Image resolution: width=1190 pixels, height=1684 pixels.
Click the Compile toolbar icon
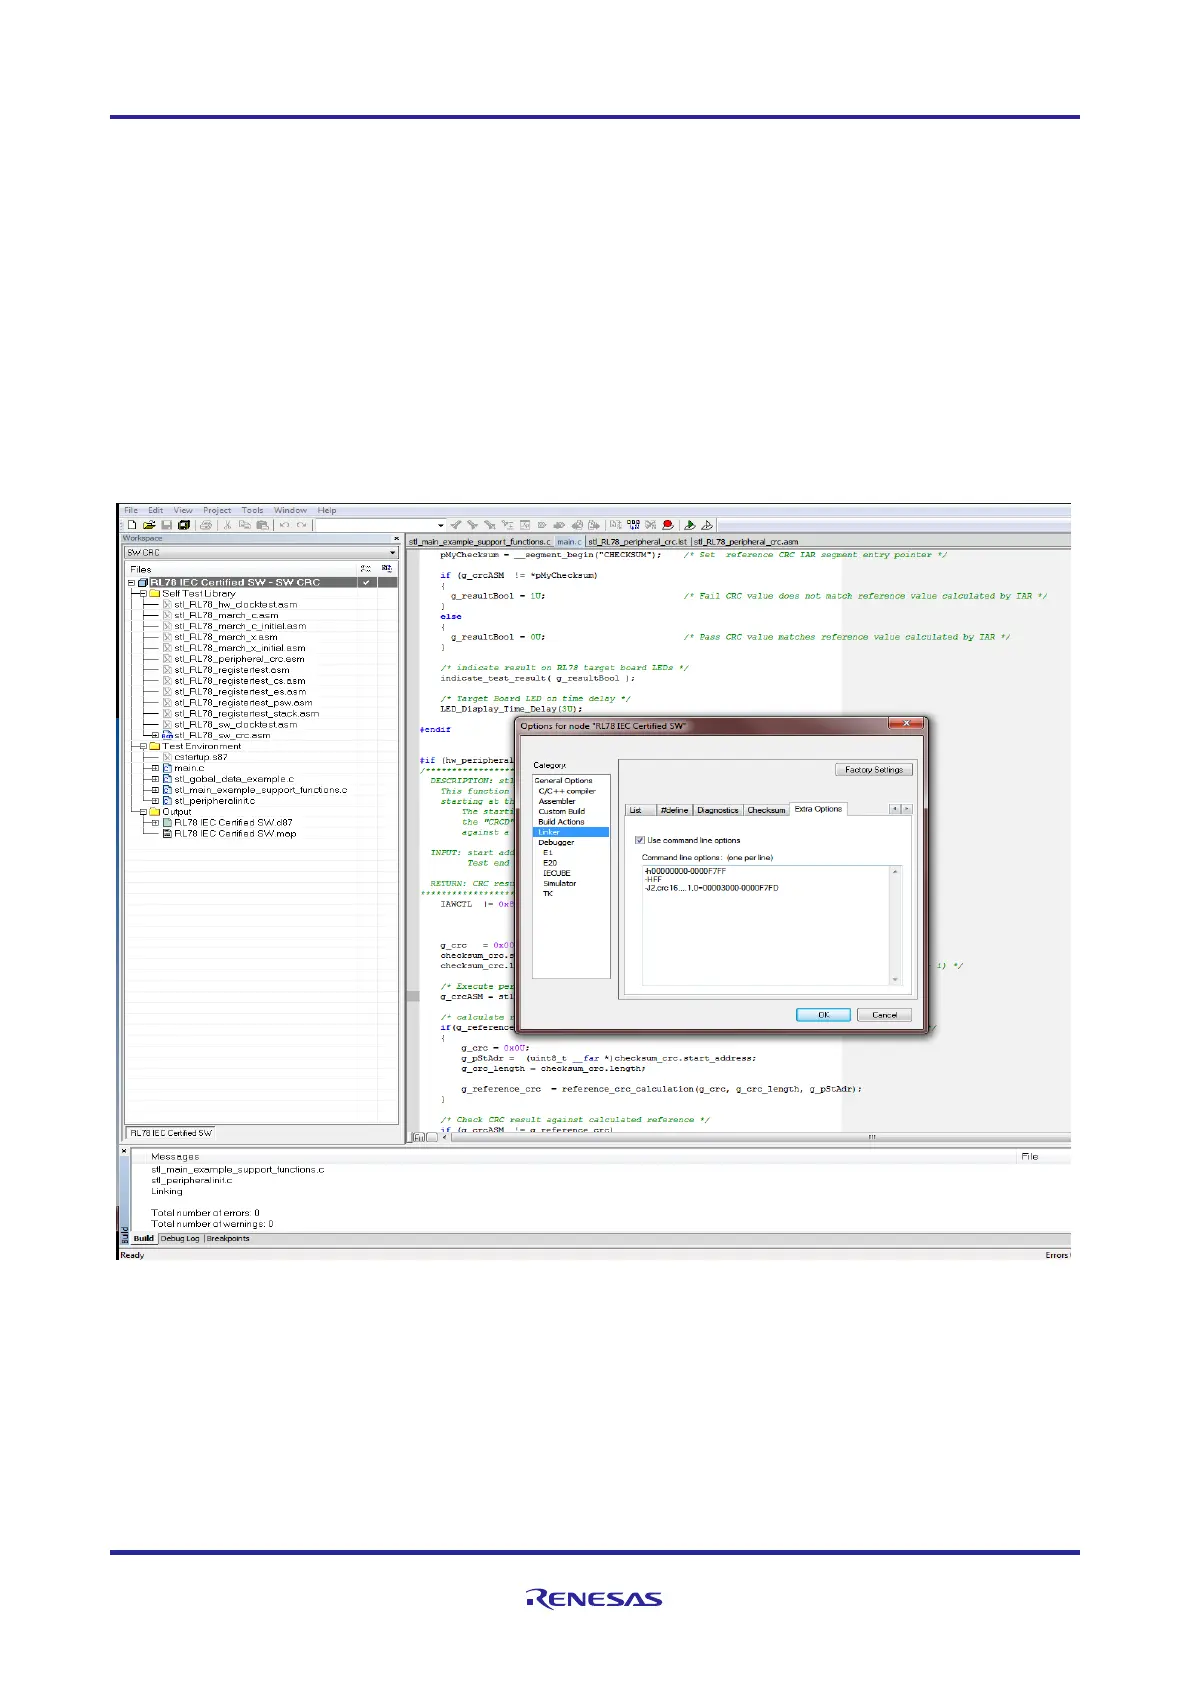(x=616, y=525)
